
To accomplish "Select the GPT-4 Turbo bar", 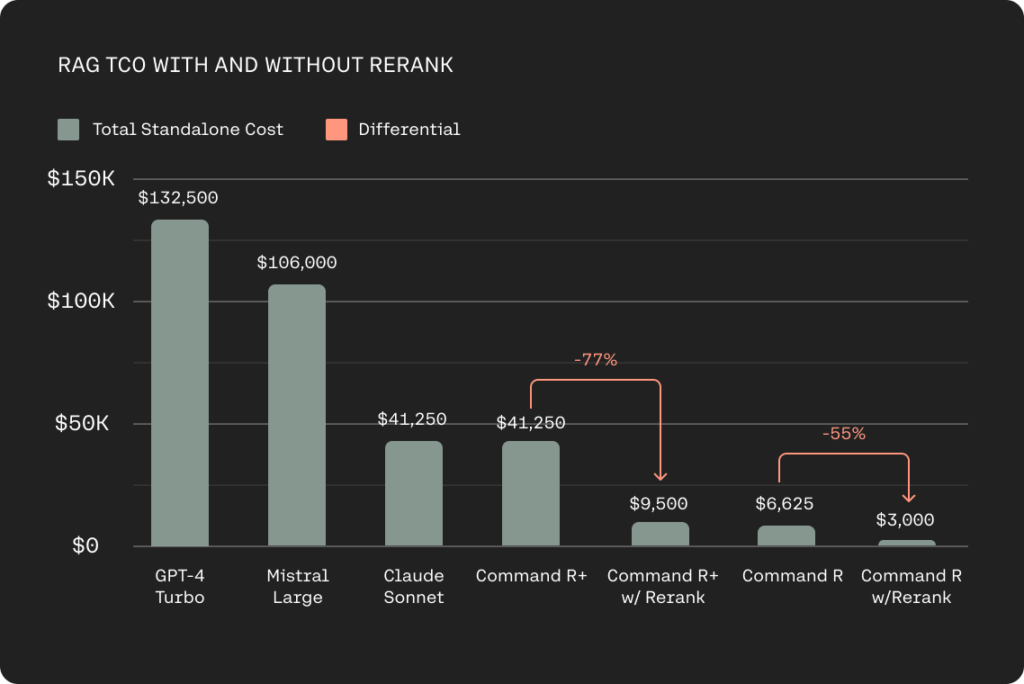I will click(180, 383).
